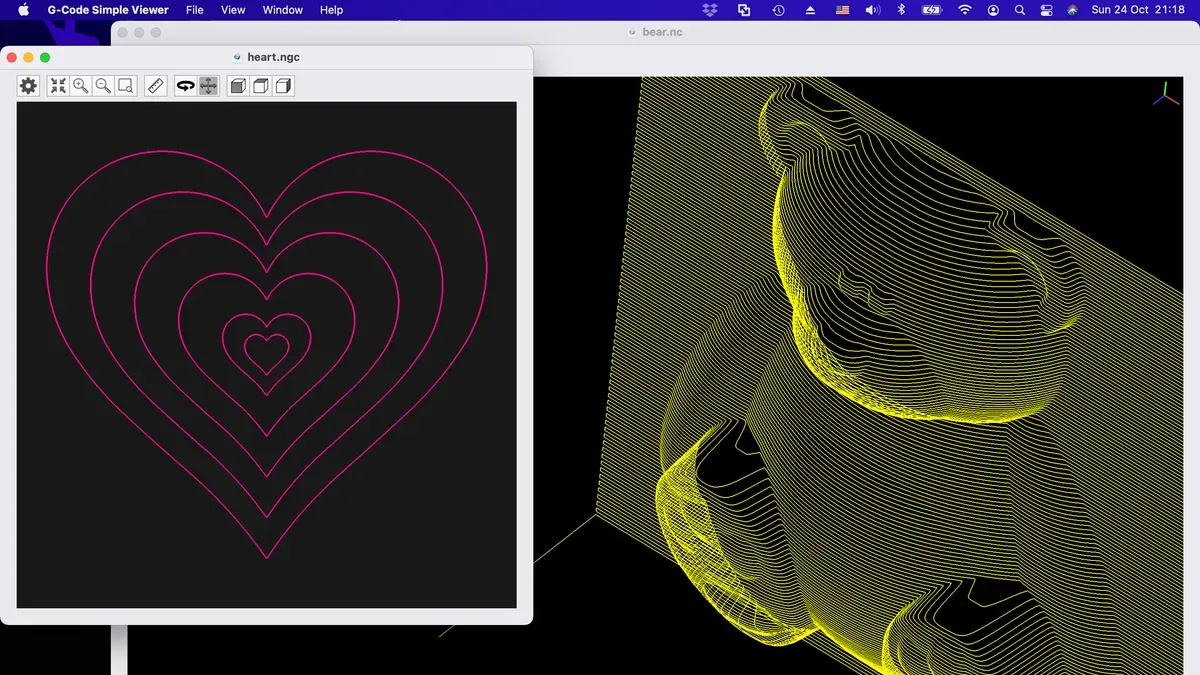Viewport: 1200px width, 675px height.
Task: Activate the rotate view mode icon
Action: pyautogui.click(x=185, y=86)
